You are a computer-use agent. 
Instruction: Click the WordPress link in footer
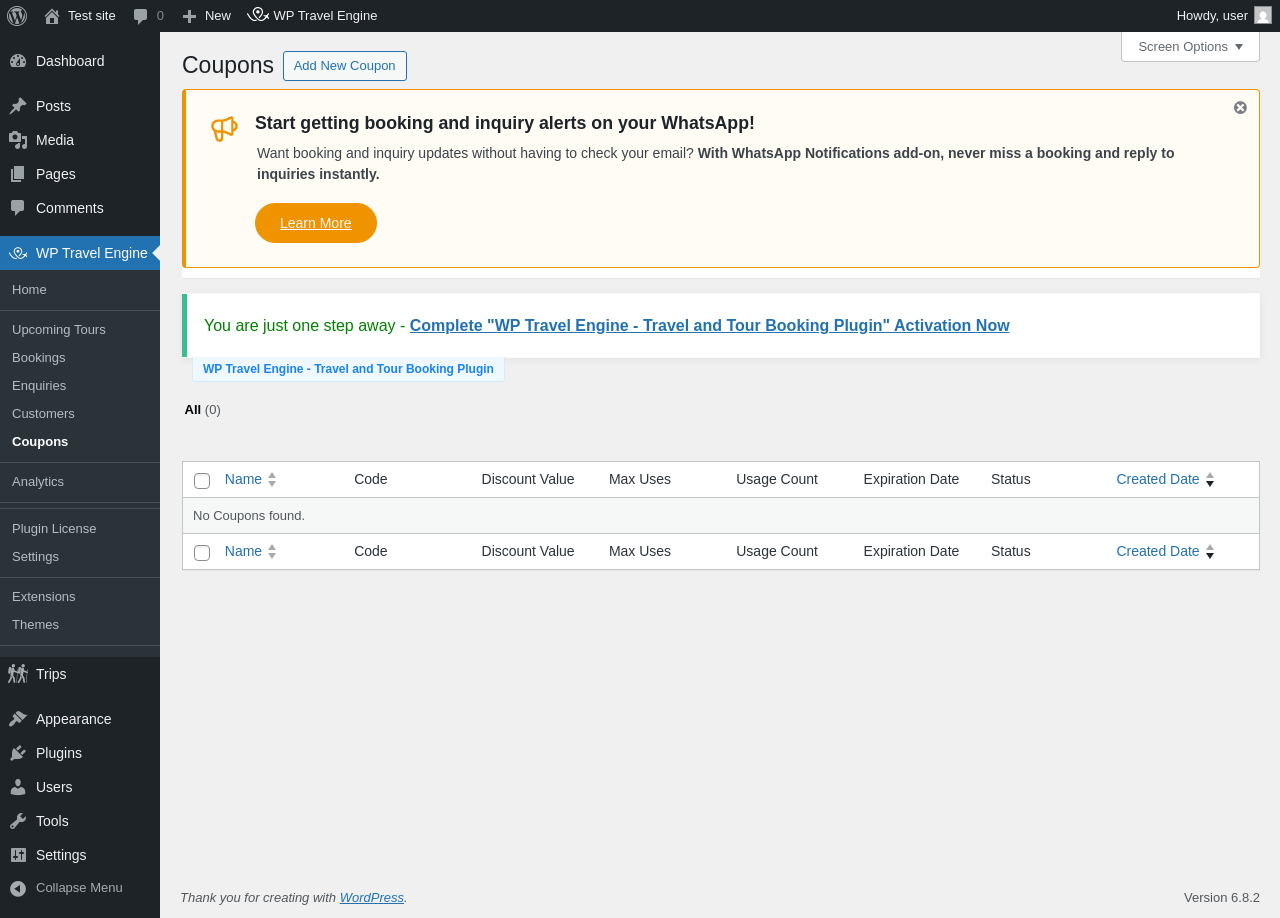pos(371,897)
